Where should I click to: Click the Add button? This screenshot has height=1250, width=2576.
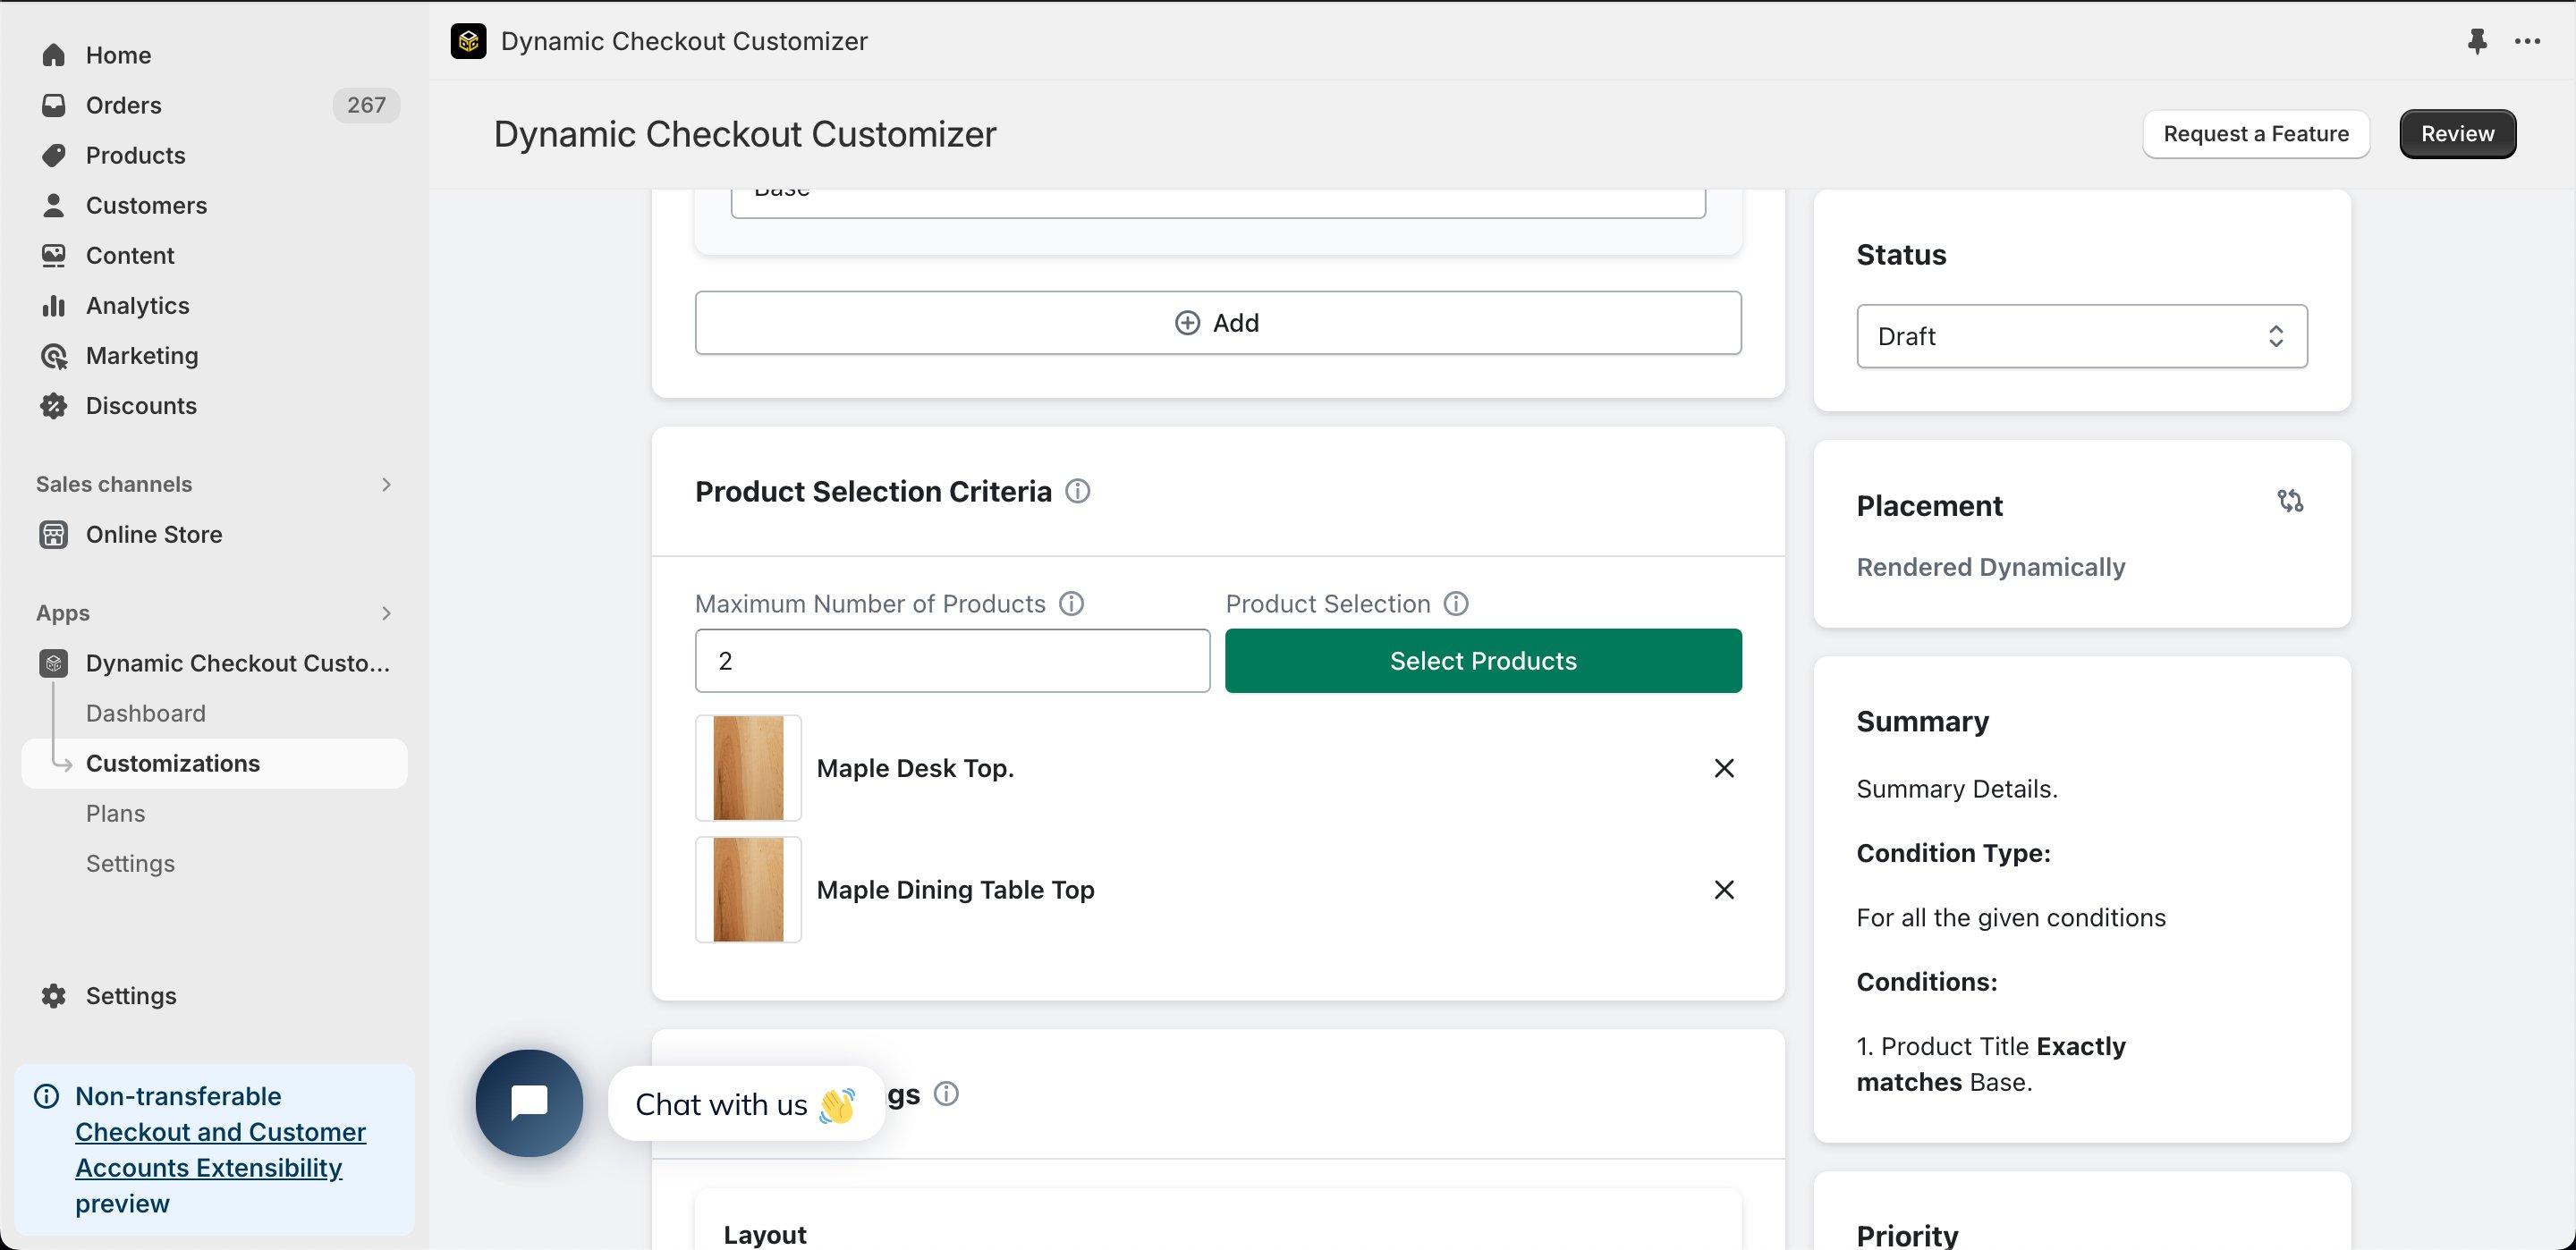coord(1218,322)
